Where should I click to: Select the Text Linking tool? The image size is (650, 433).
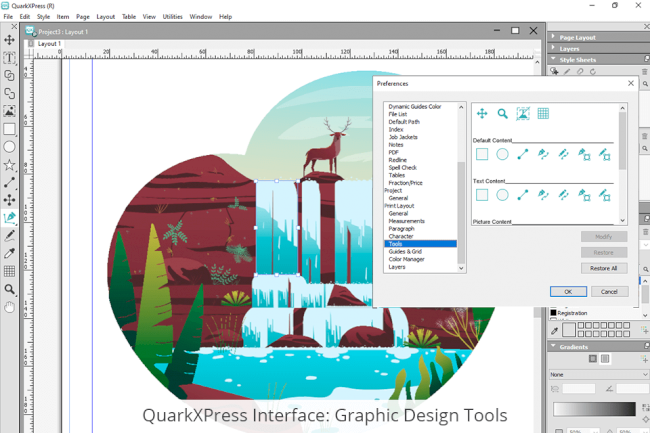click(9, 75)
